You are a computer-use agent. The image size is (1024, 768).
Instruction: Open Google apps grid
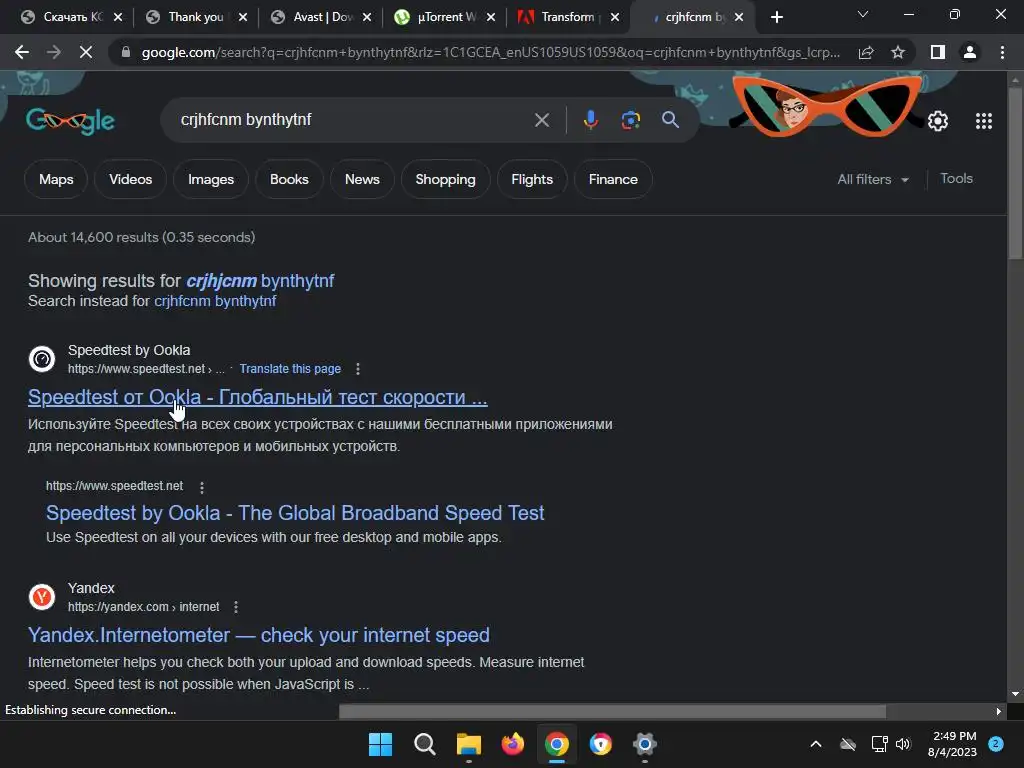[x=984, y=121]
